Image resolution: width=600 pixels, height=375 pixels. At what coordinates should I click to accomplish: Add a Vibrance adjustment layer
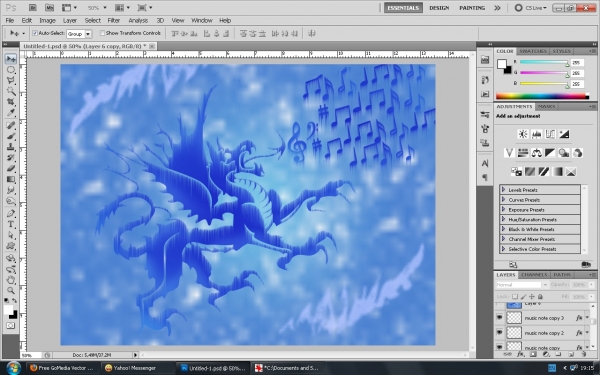click(509, 153)
